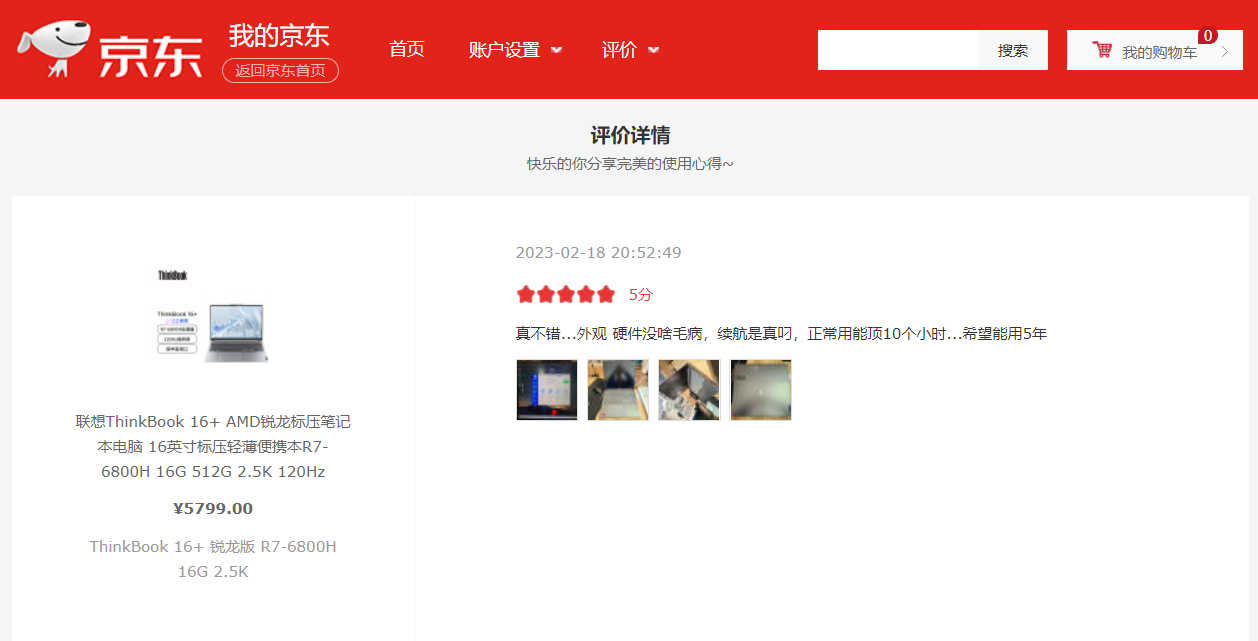1258x641 pixels.
Task: Open the shopping cart icon
Action: [1102, 50]
